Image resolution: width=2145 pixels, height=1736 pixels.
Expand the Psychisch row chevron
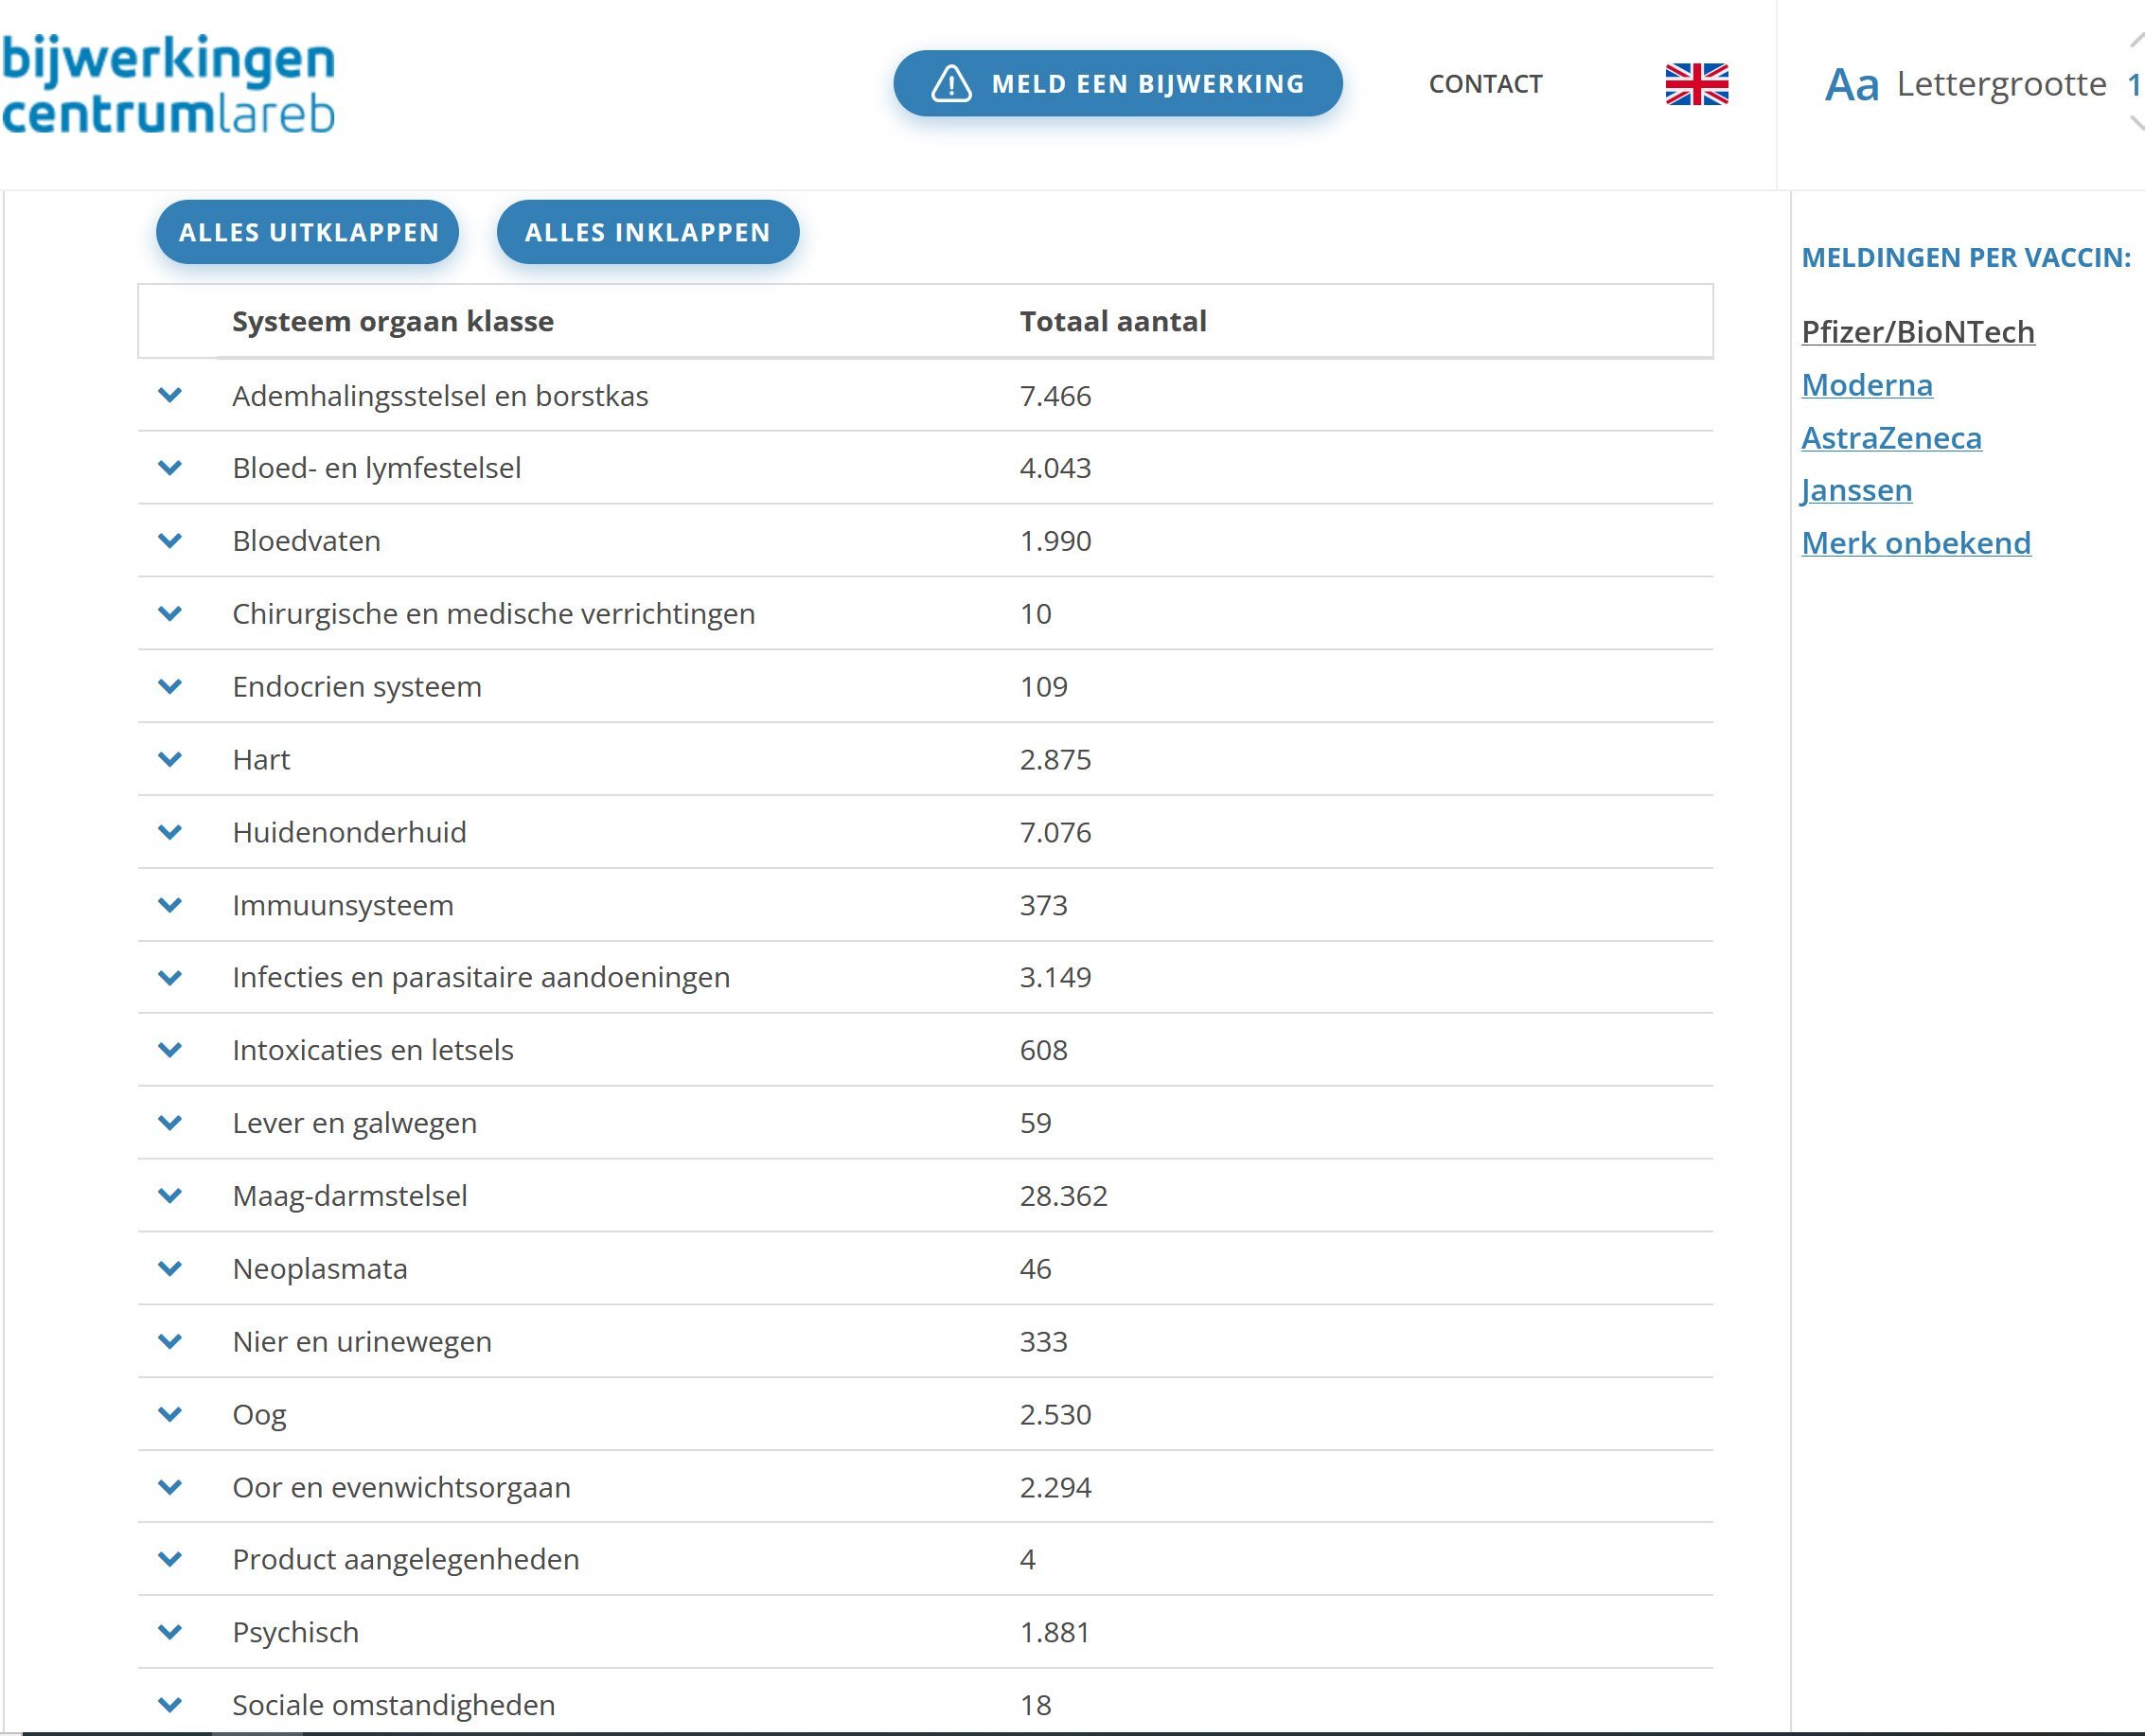coord(170,1631)
